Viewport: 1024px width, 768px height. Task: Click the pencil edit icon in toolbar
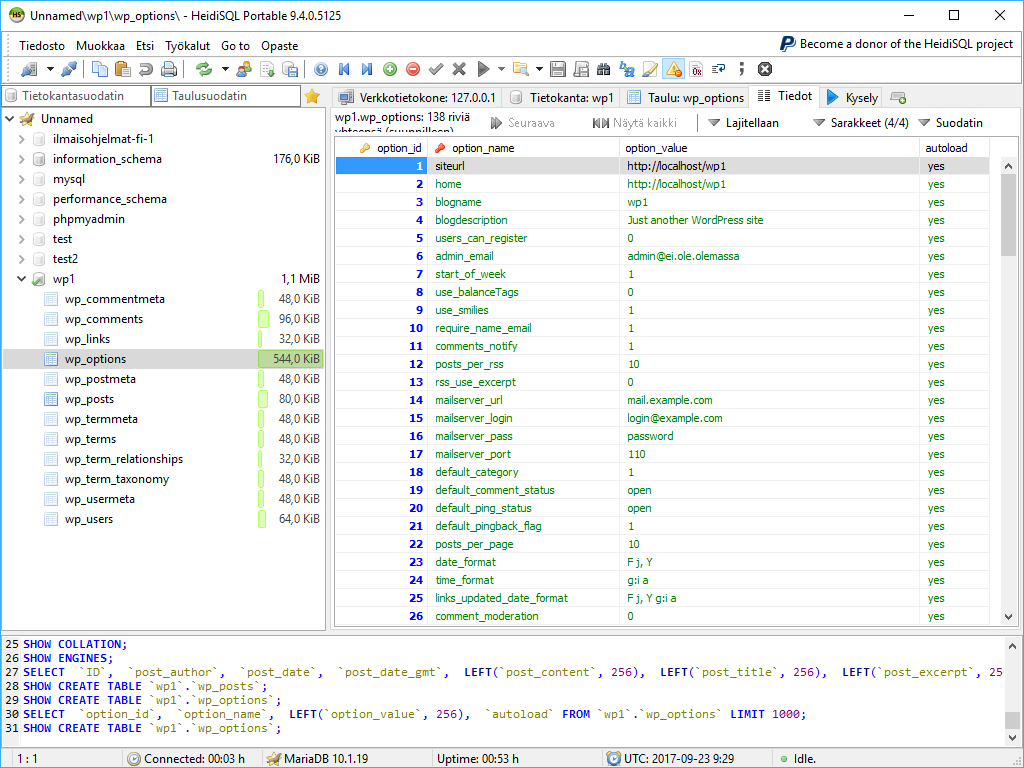(650, 69)
